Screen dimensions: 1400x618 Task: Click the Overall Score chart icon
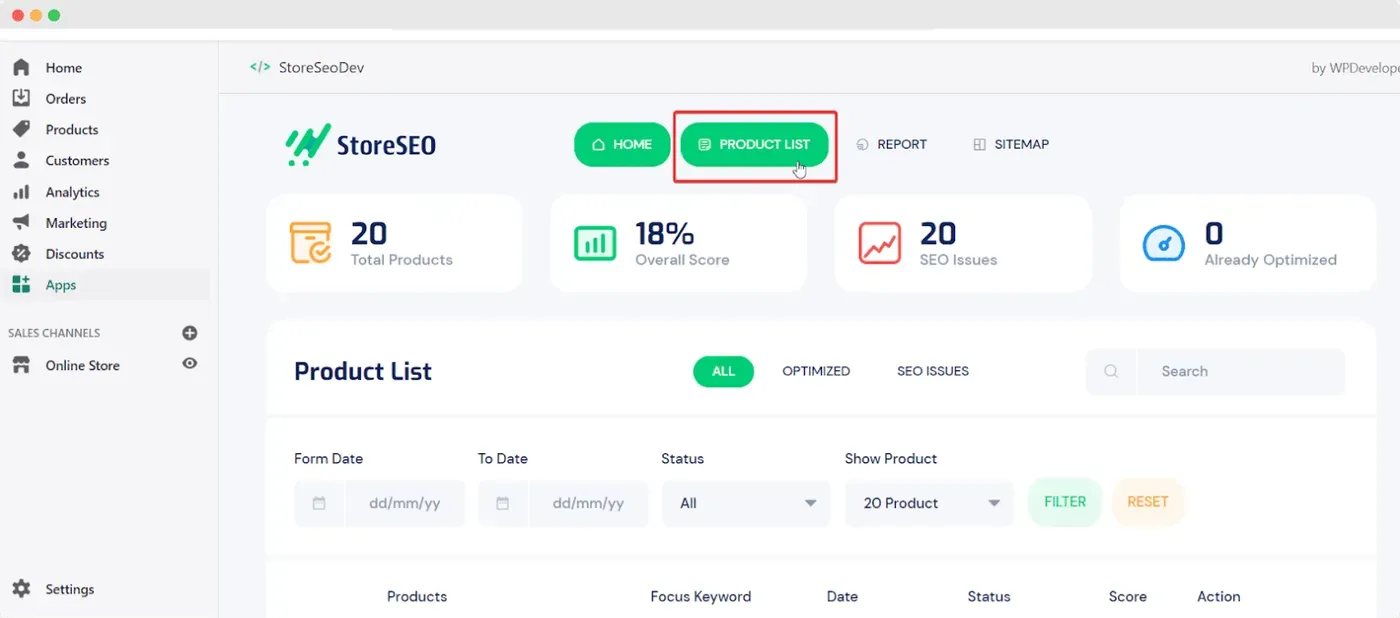tap(595, 243)
